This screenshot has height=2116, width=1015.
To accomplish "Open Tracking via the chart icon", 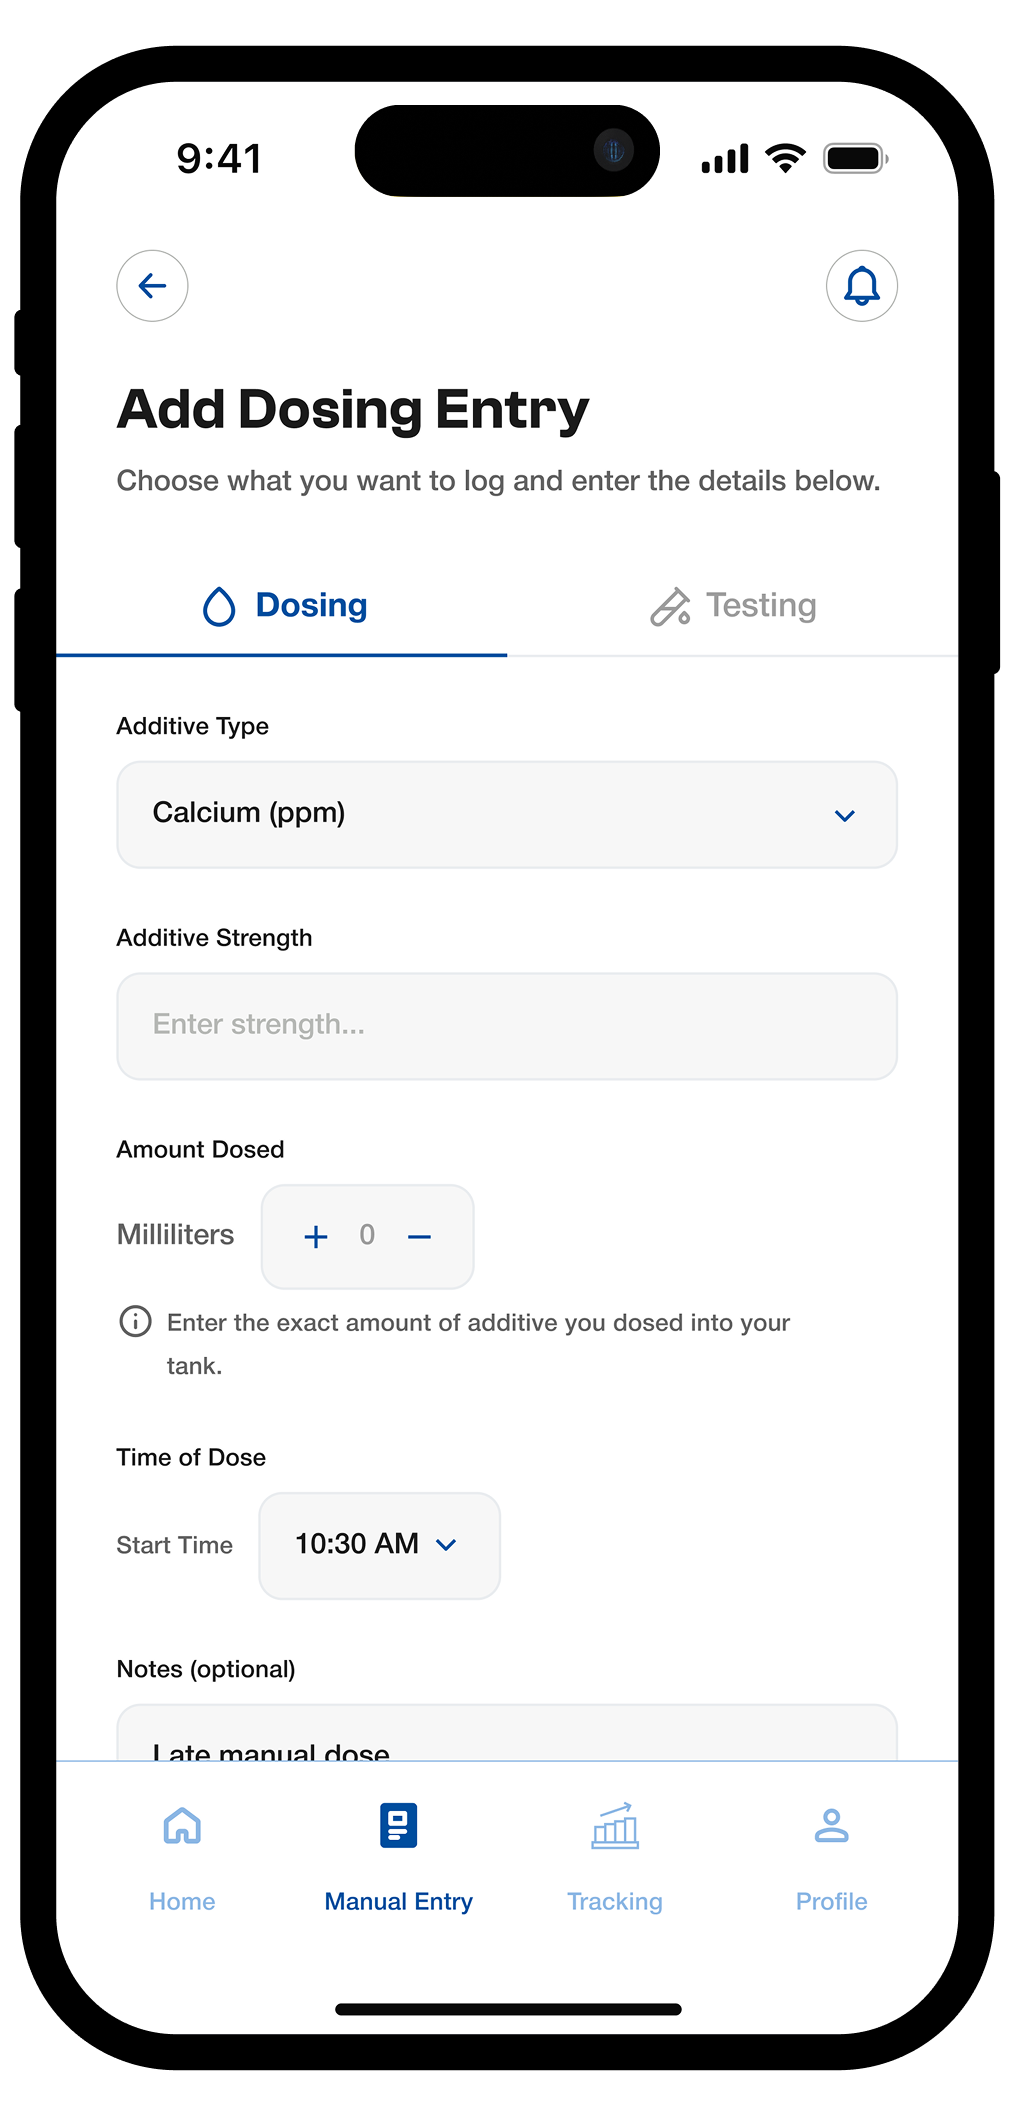I will [x=615, y=1827].
